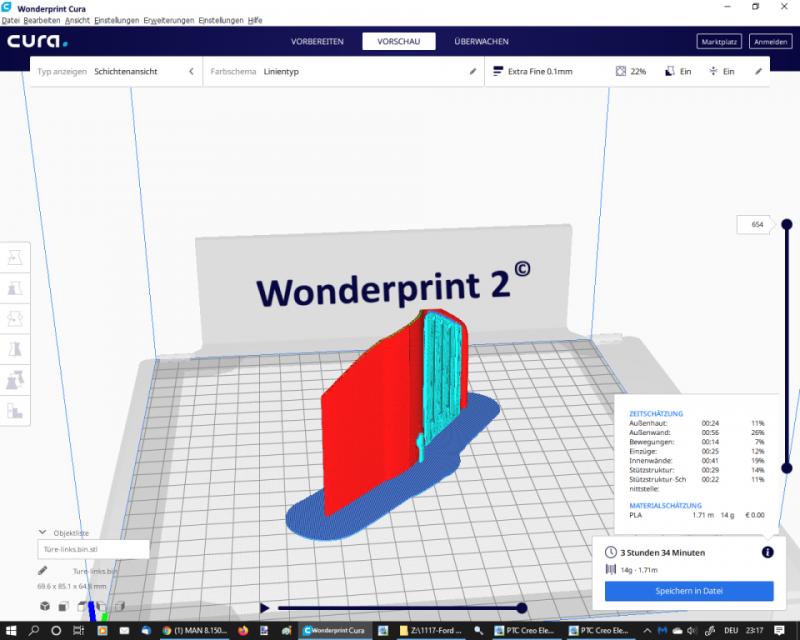Select the Vorschau stage tab

tap(399, 41)
